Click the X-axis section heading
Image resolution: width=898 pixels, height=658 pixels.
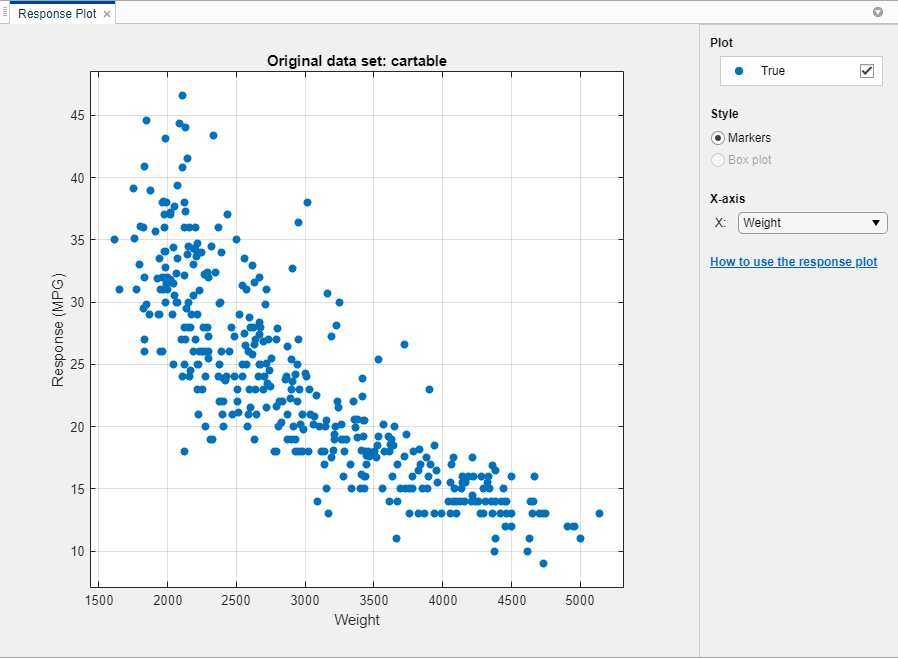[x=727, y=199]
